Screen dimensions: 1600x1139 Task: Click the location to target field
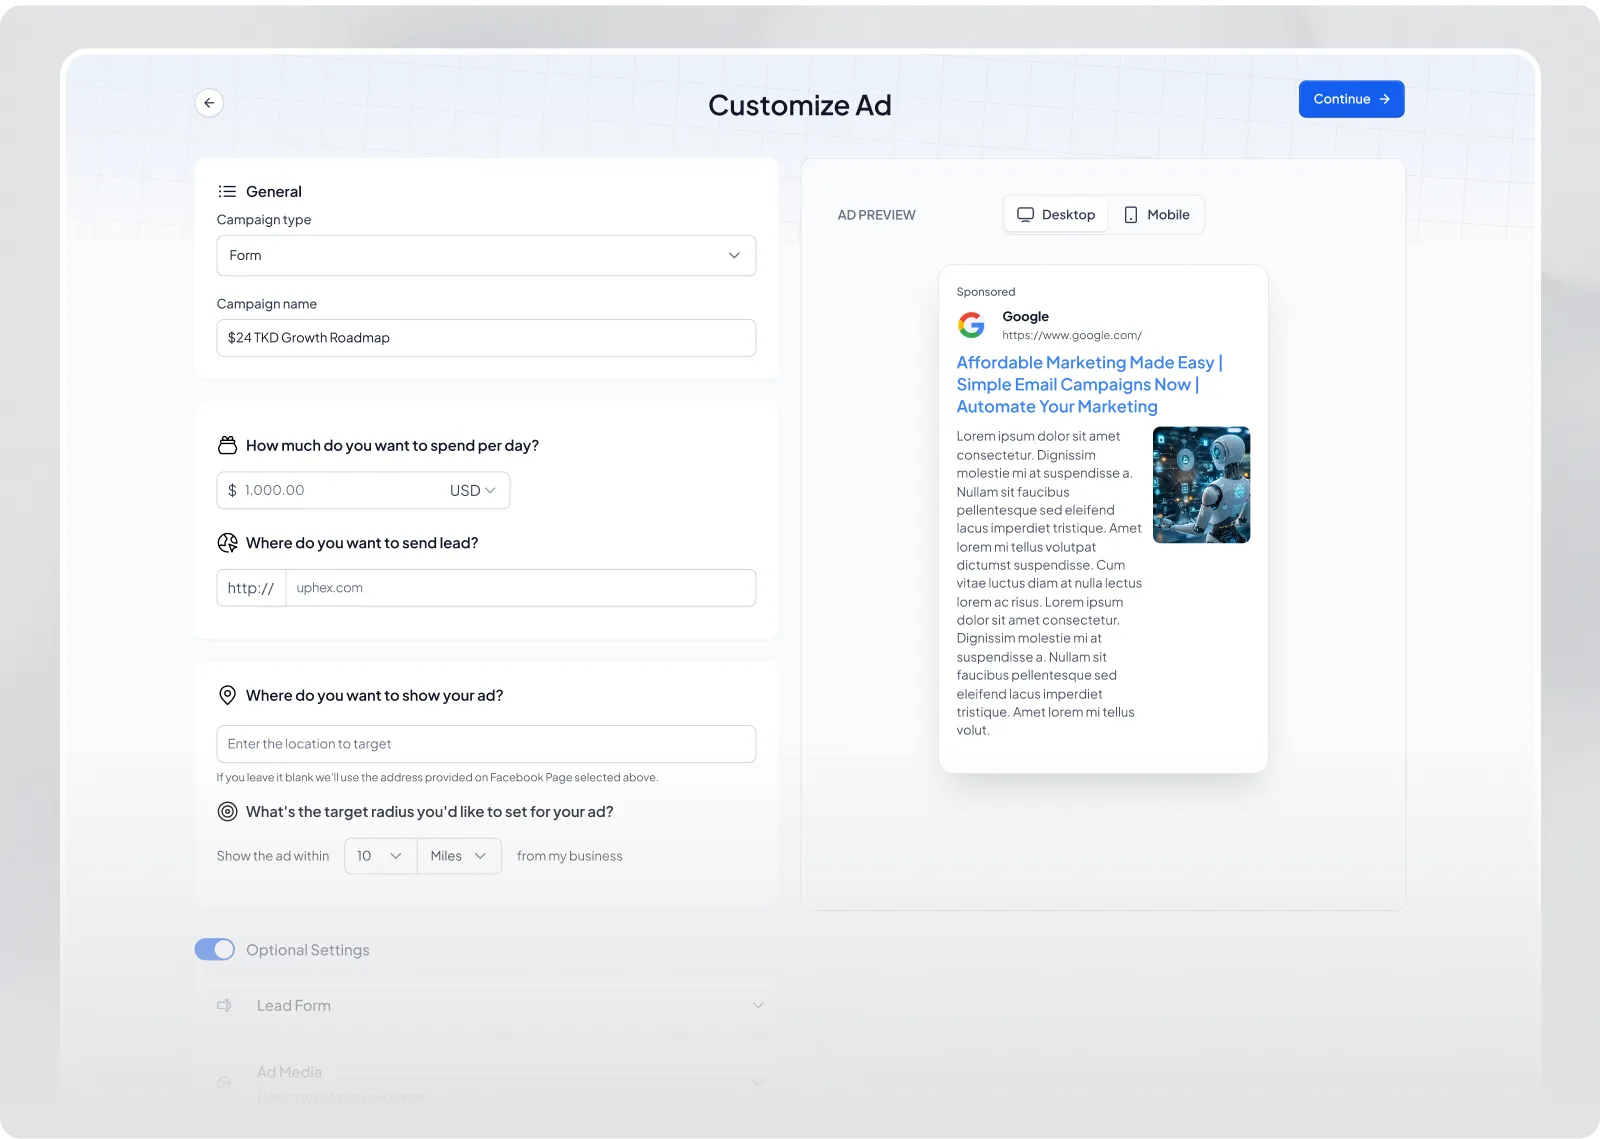click(486, 744)
